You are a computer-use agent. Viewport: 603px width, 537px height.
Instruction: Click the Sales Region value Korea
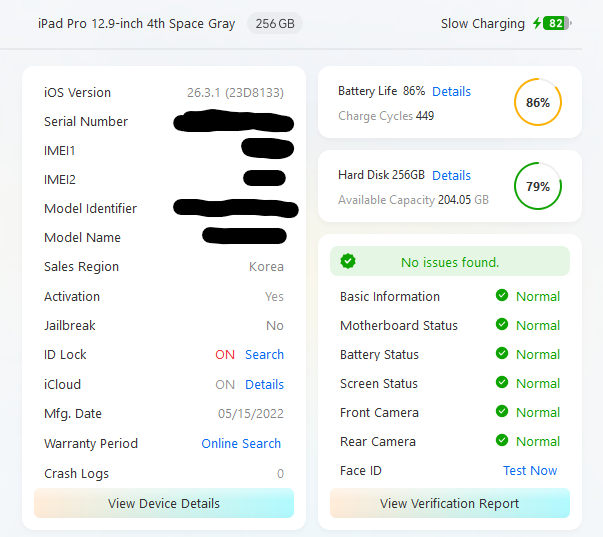tap(266, 267)
